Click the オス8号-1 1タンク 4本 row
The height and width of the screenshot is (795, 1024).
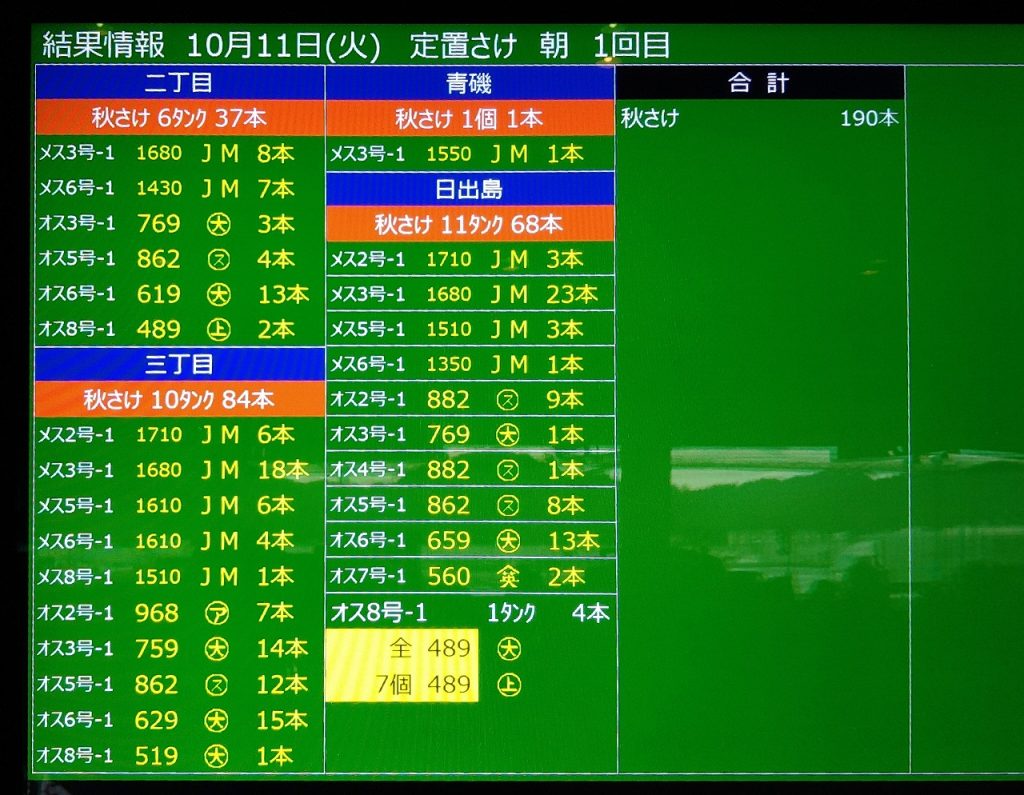click(469, 613)
